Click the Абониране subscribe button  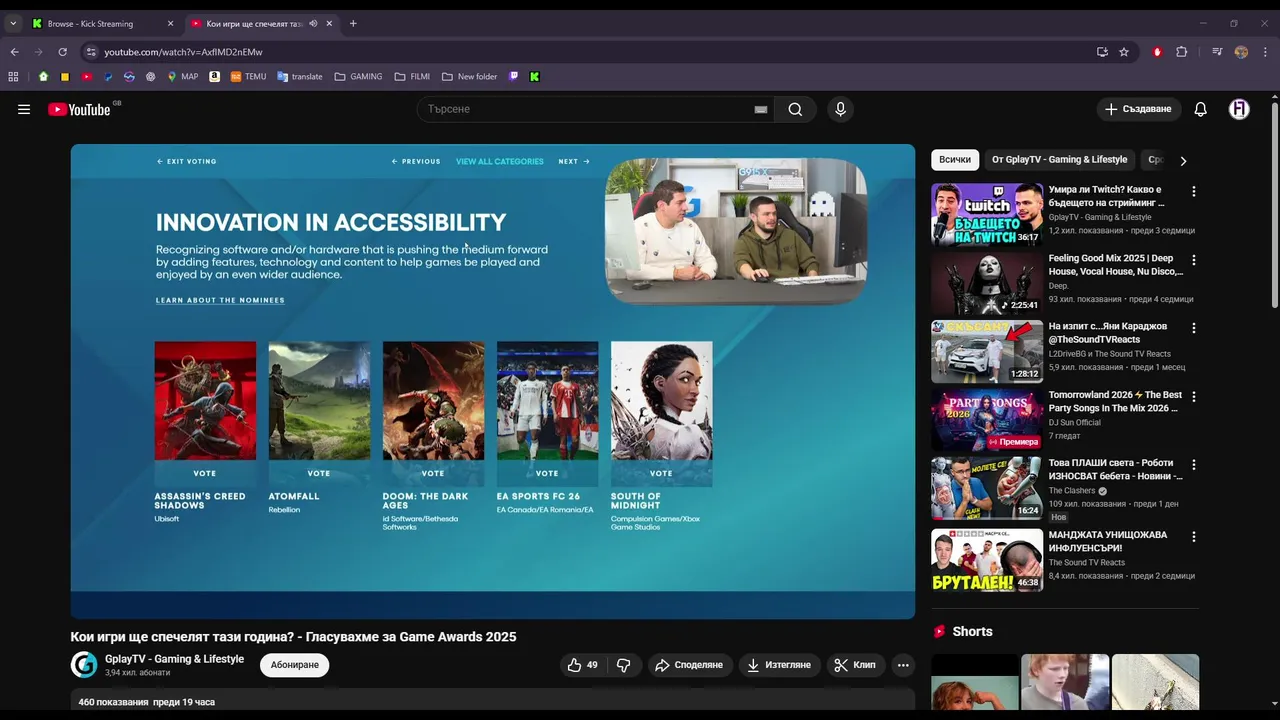pyautogui.click(x=295, y=665)
